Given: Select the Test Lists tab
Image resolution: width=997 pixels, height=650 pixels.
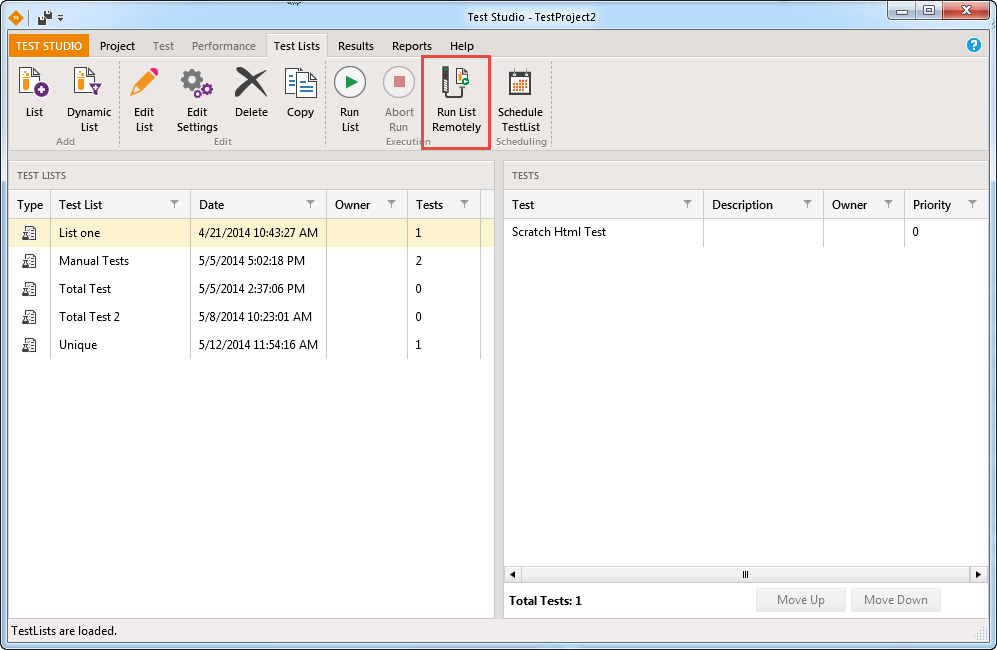Looking at the screenshot, I should coord(297,46).
